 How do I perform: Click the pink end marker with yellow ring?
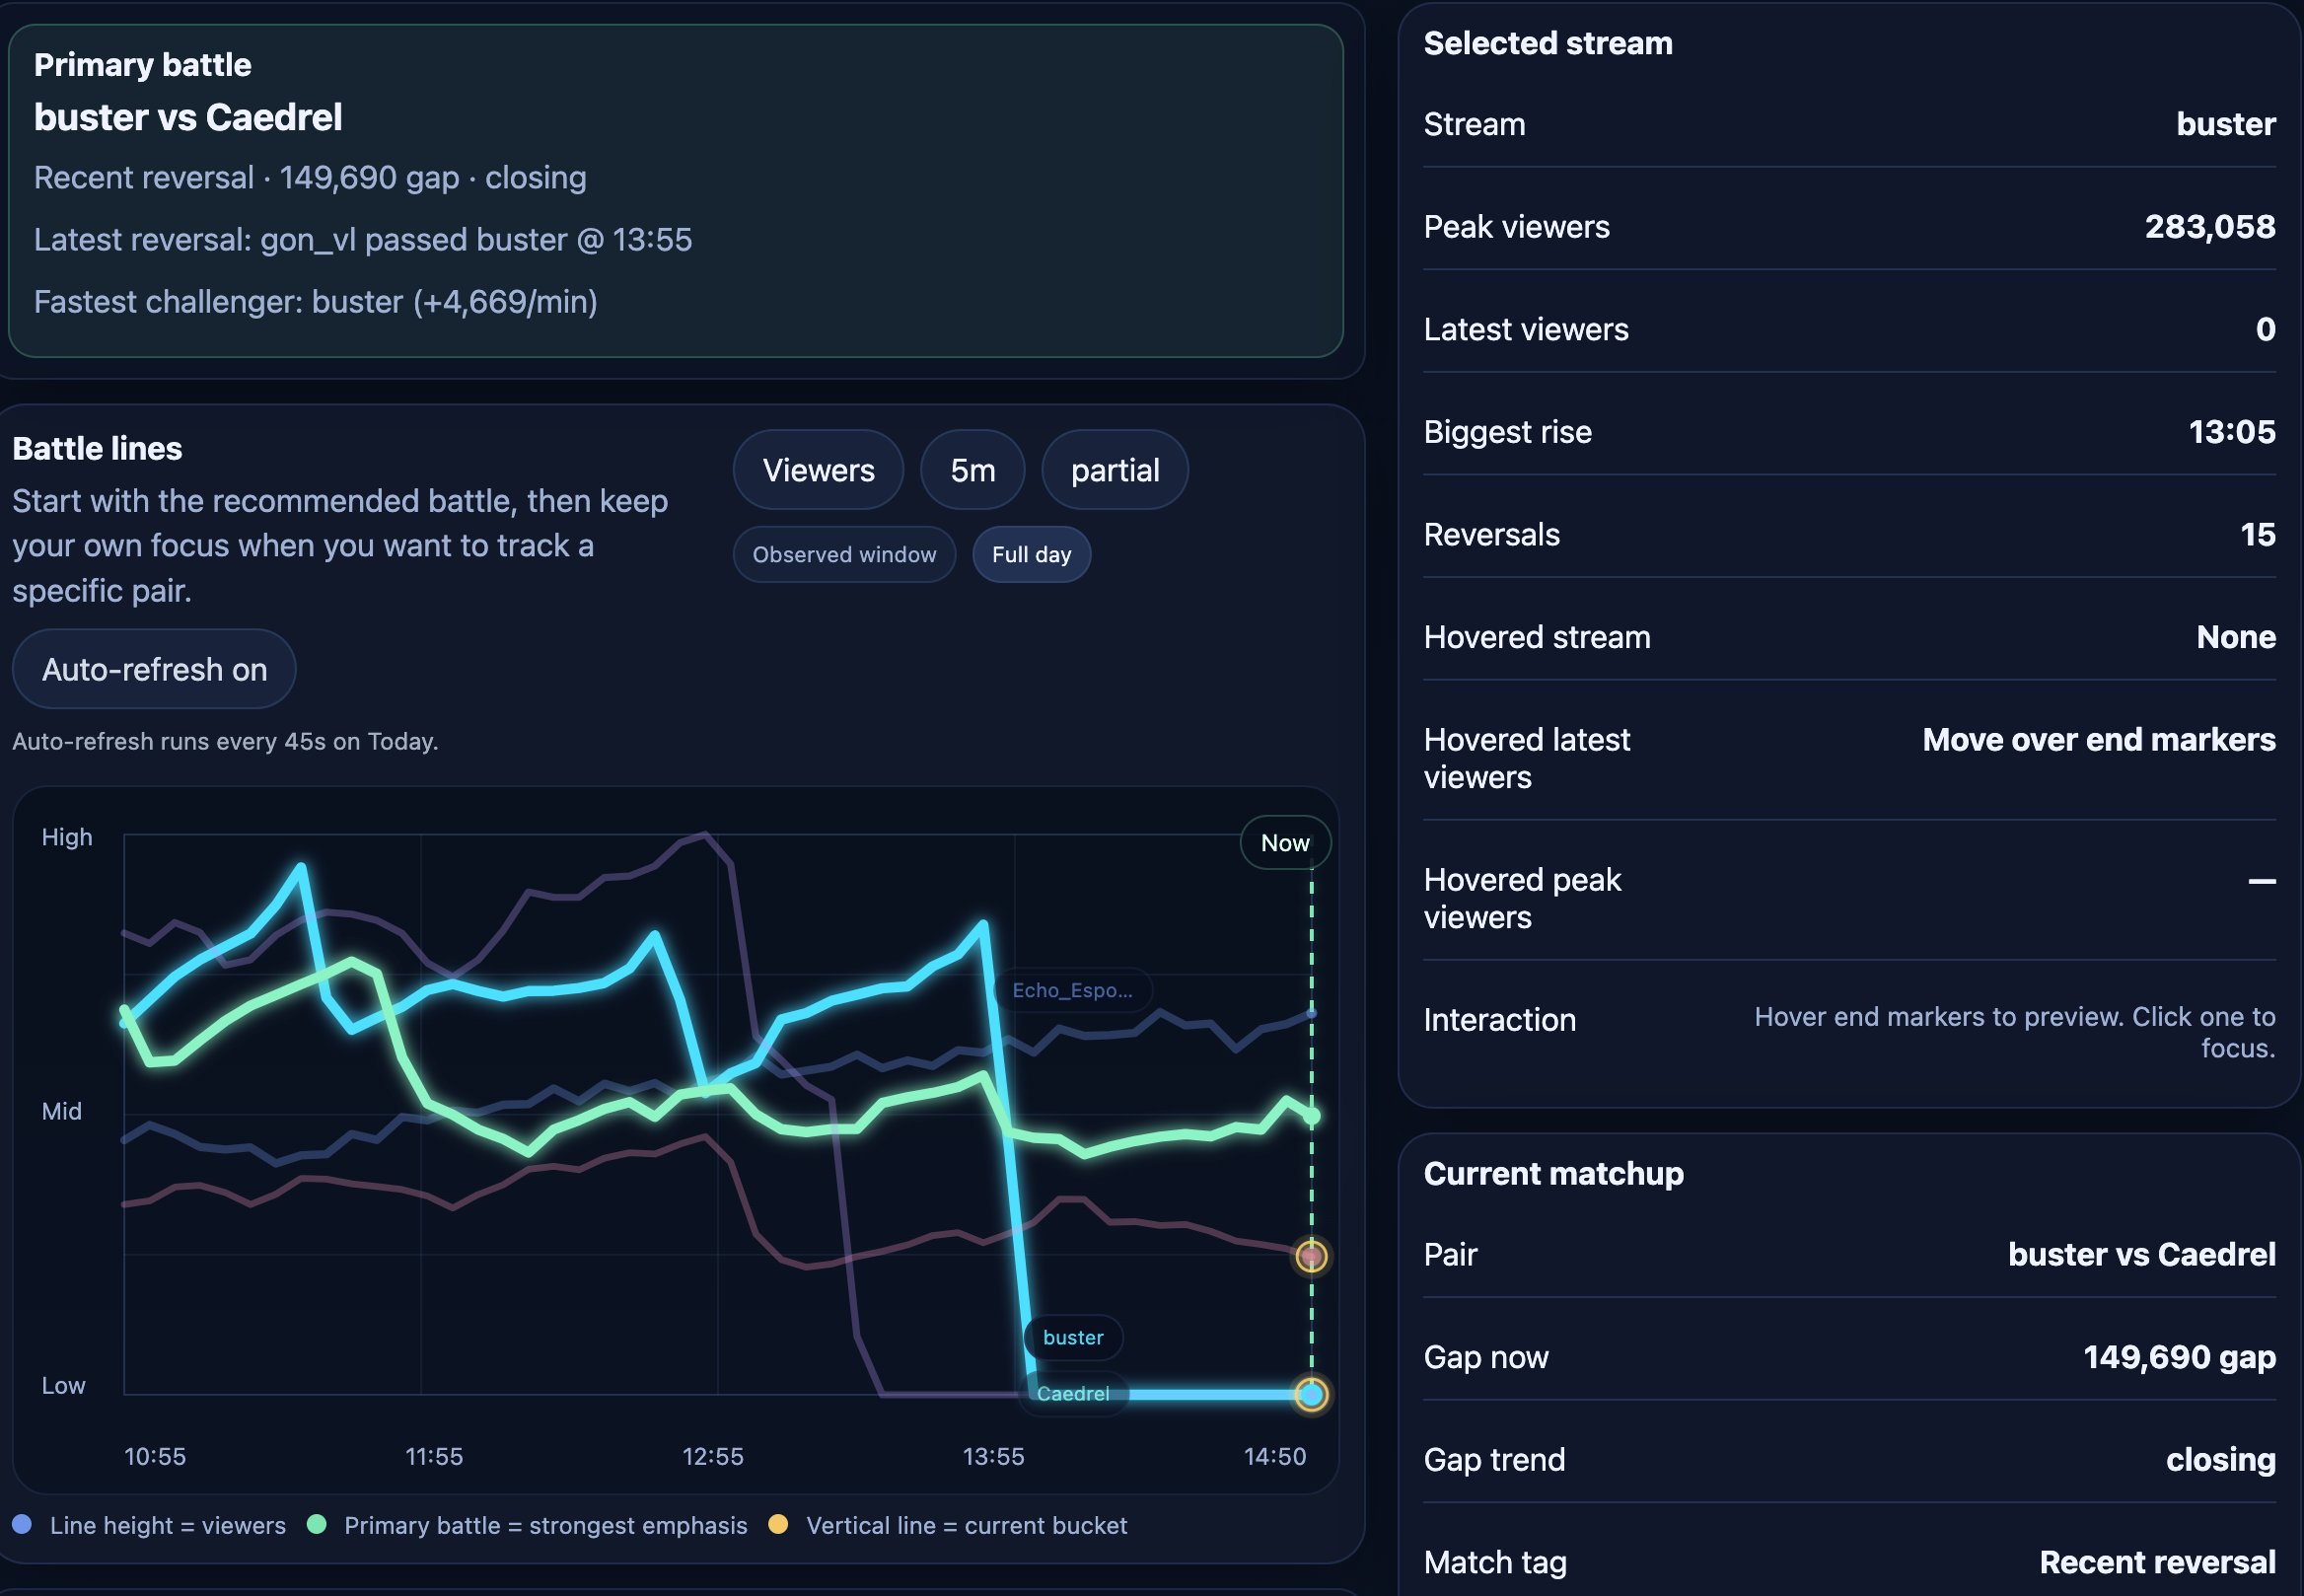(x=1311, y=1256)
